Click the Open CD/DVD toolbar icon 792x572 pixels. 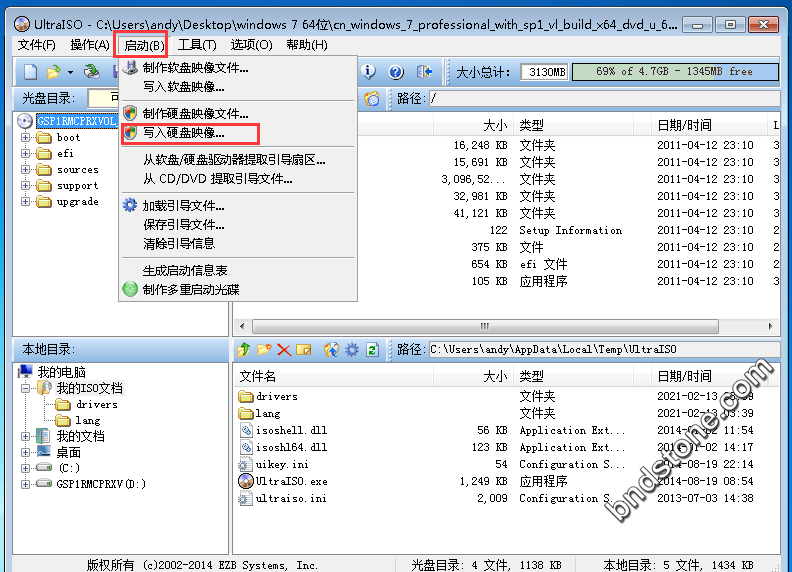click(x=91, y=72)
